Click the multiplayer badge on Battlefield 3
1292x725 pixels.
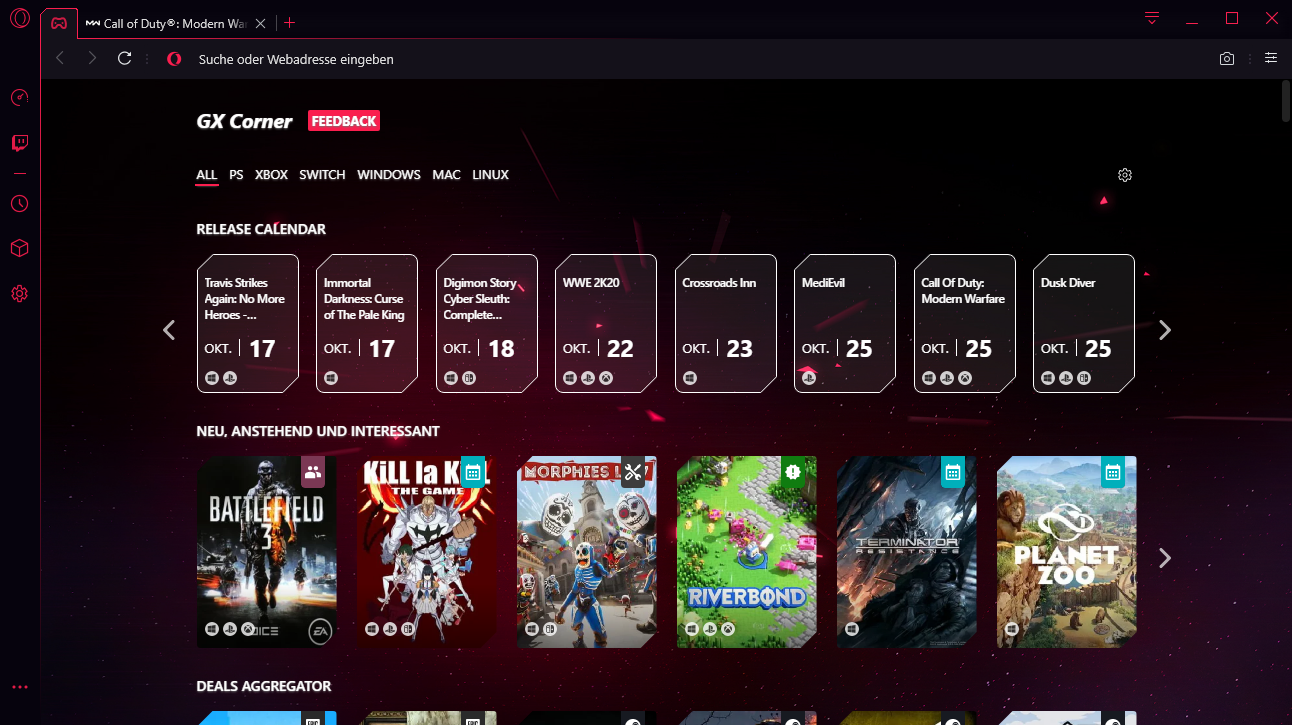tap(313, 472)
